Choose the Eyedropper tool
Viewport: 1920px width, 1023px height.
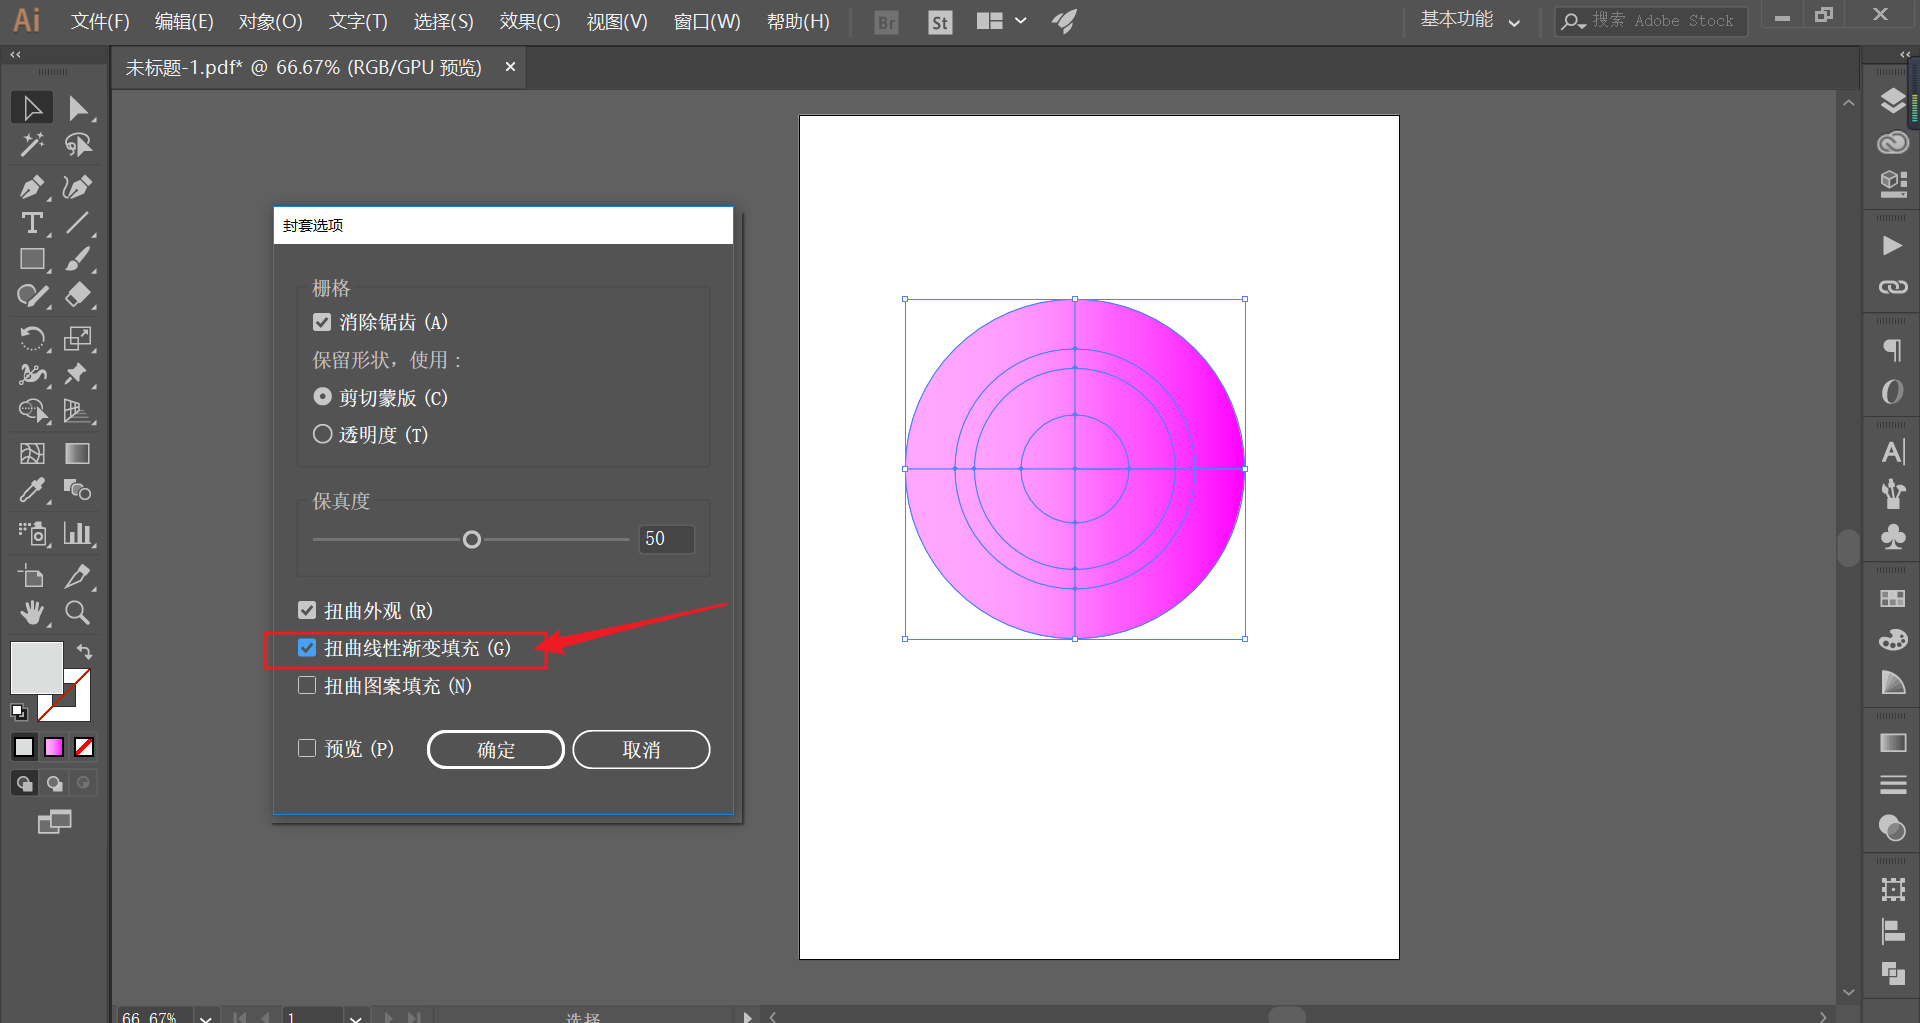(x=32, y=490)
